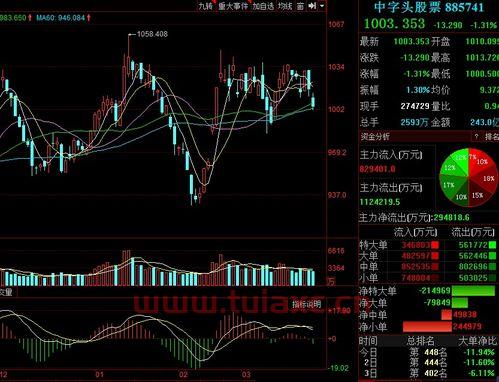Screen dimensions: 499x382
Task: Click the 总手 value 2593万
Action: (414, 122)
